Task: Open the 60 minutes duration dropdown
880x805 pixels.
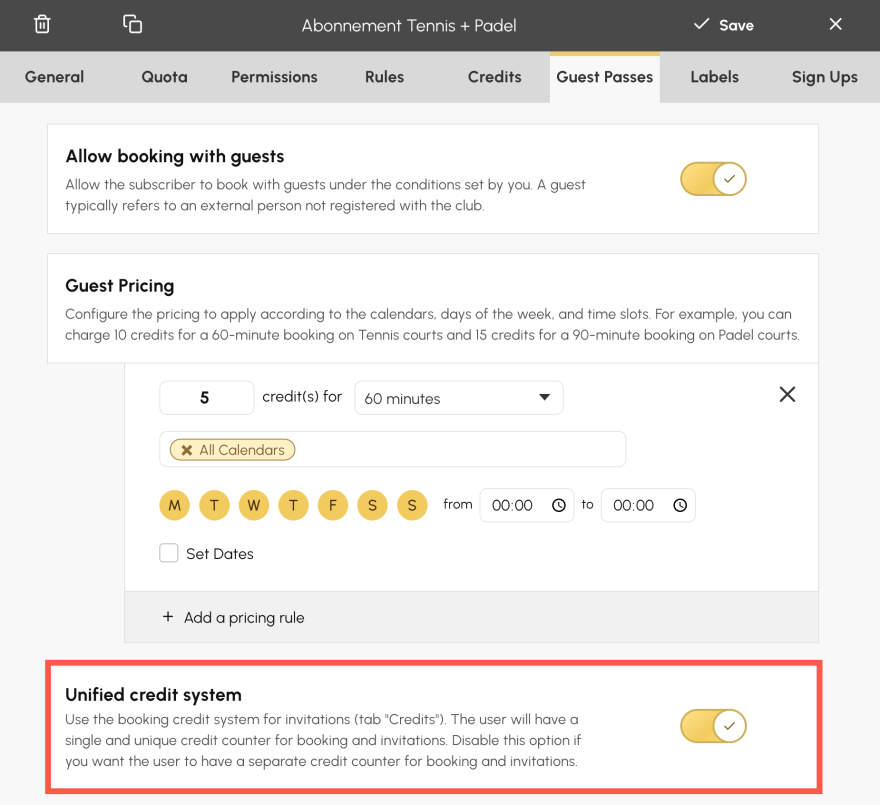Action: click(x=458, y=398)
